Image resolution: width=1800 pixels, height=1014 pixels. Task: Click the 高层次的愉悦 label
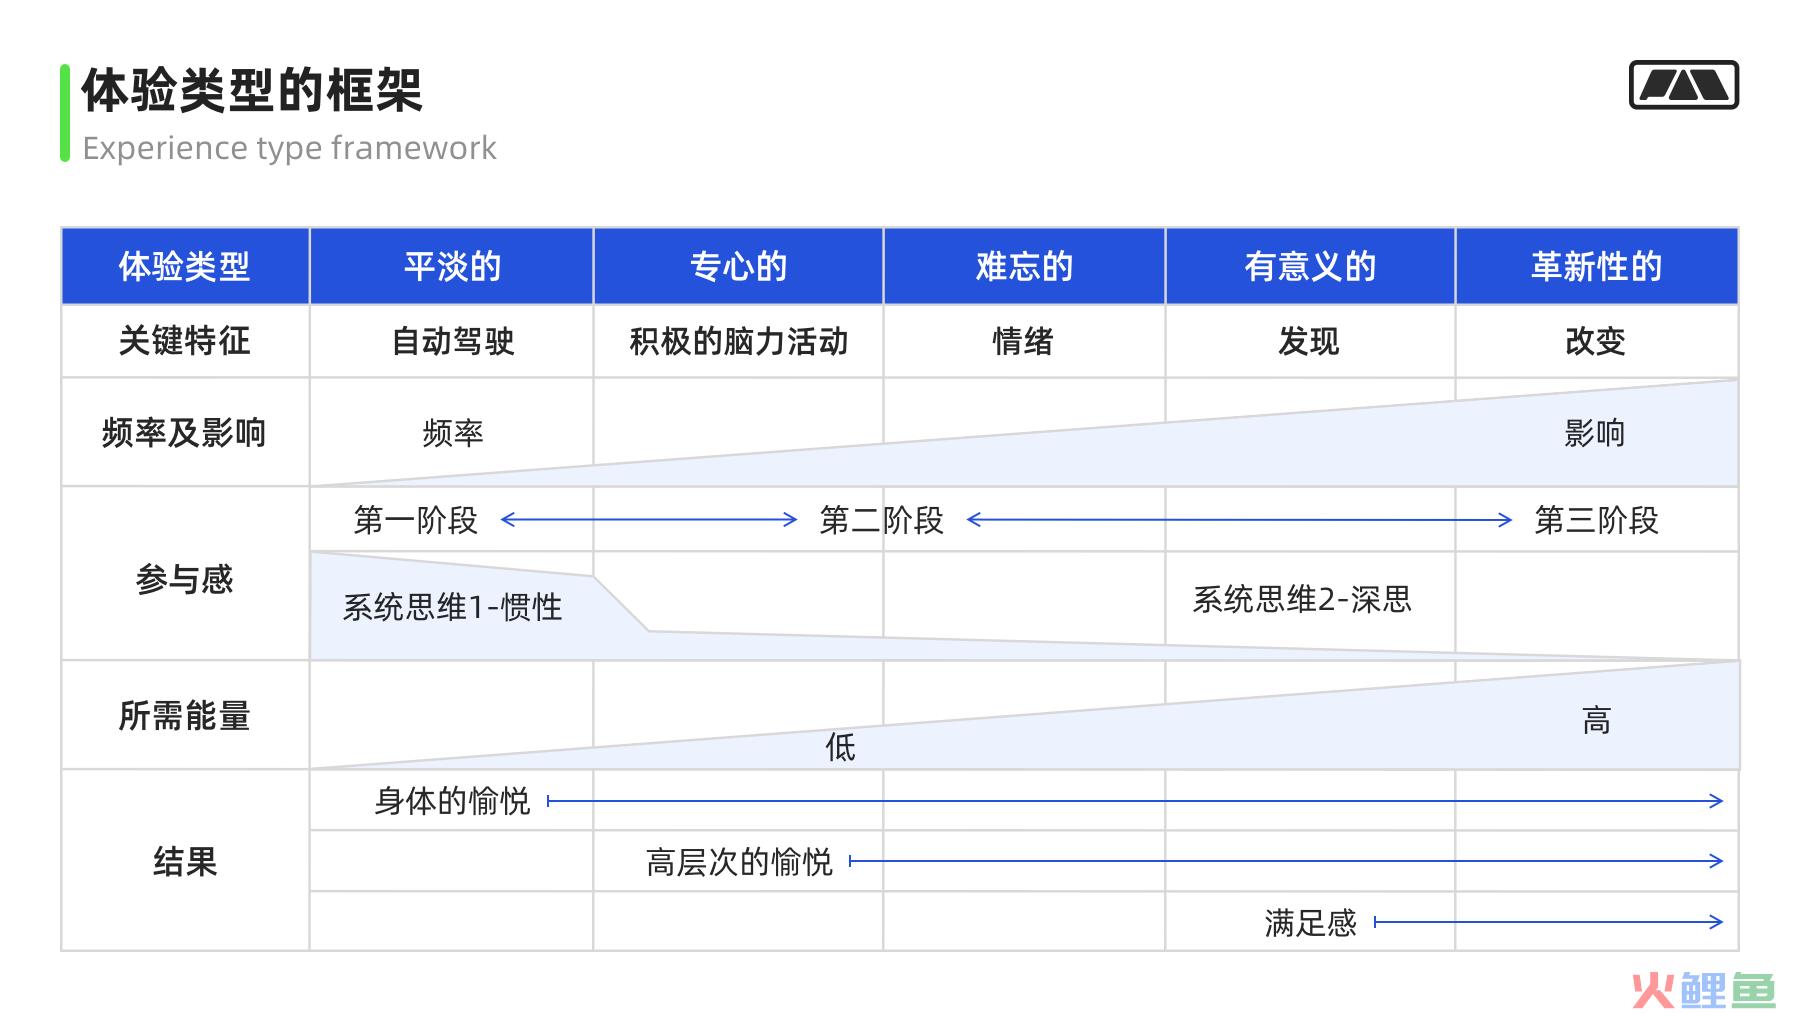(739, 862)
